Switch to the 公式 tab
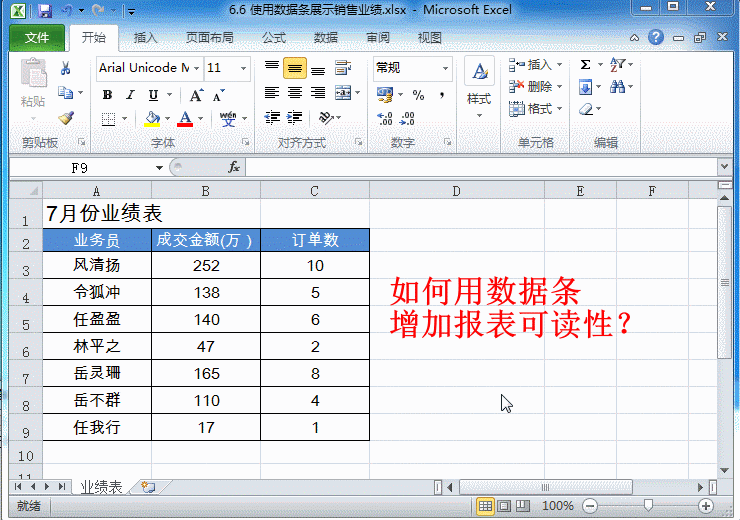The height and width of the screenshot is (520, 740). (x=274, y=38)
